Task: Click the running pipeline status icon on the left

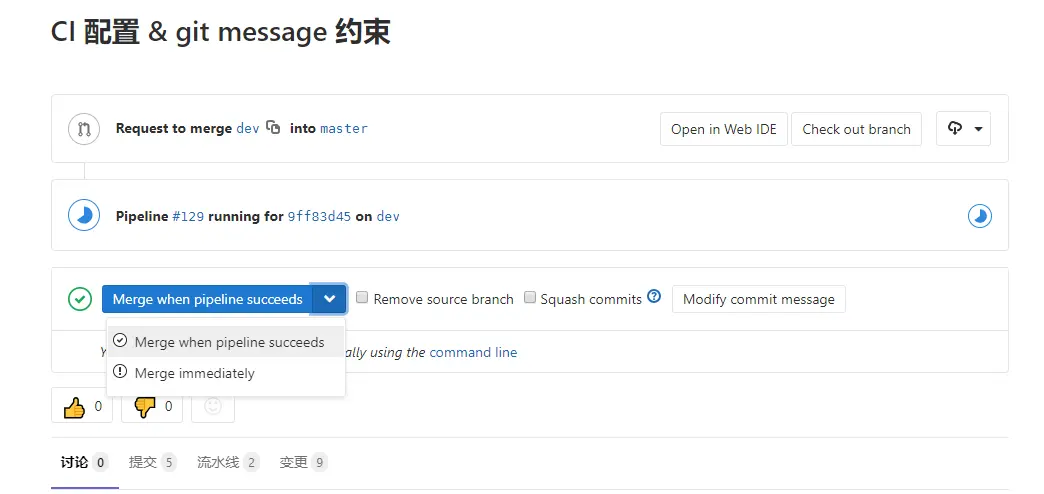Action: coord(84,215)
